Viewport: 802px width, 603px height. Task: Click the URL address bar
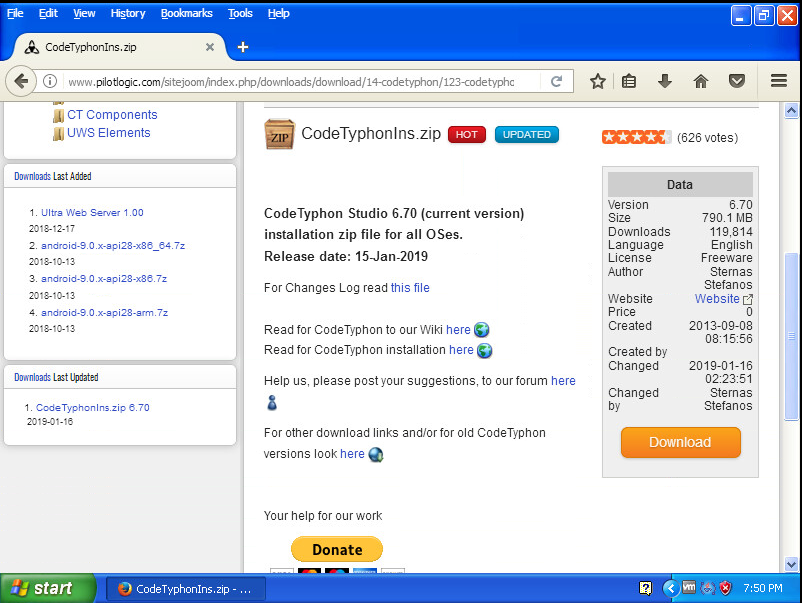pyautogui.click(x=301, y=81)
